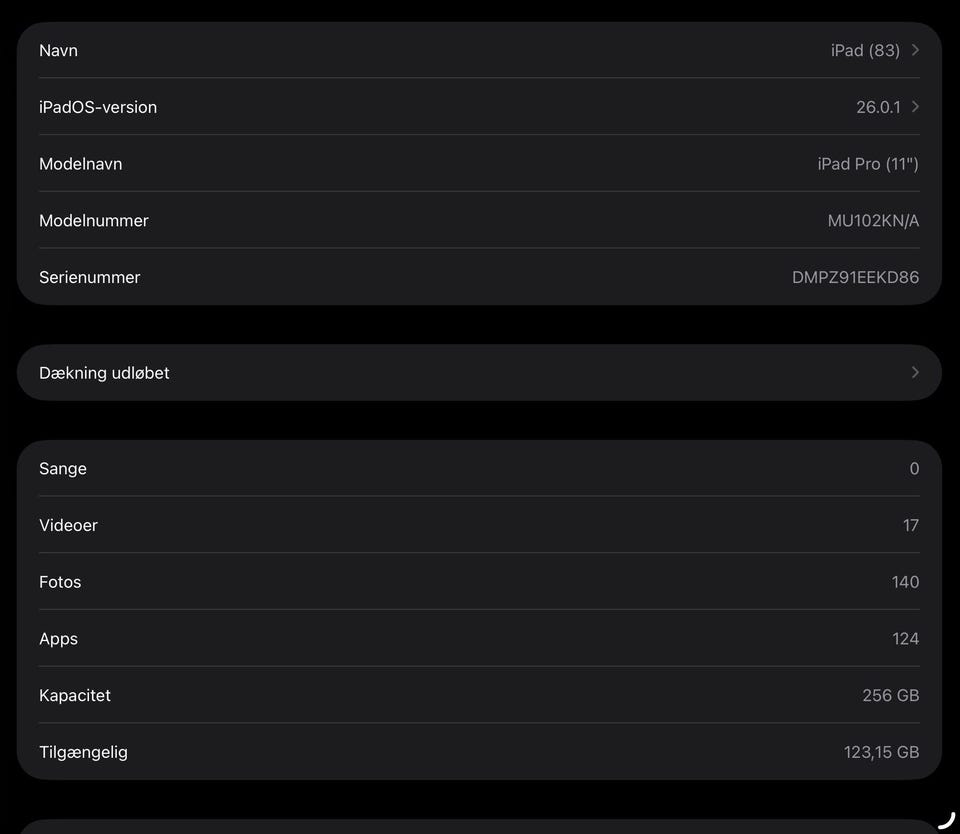Viewport: 960px width, 834px height.
Task: Click the iPadOS-version label
Action: coord(98,107)
